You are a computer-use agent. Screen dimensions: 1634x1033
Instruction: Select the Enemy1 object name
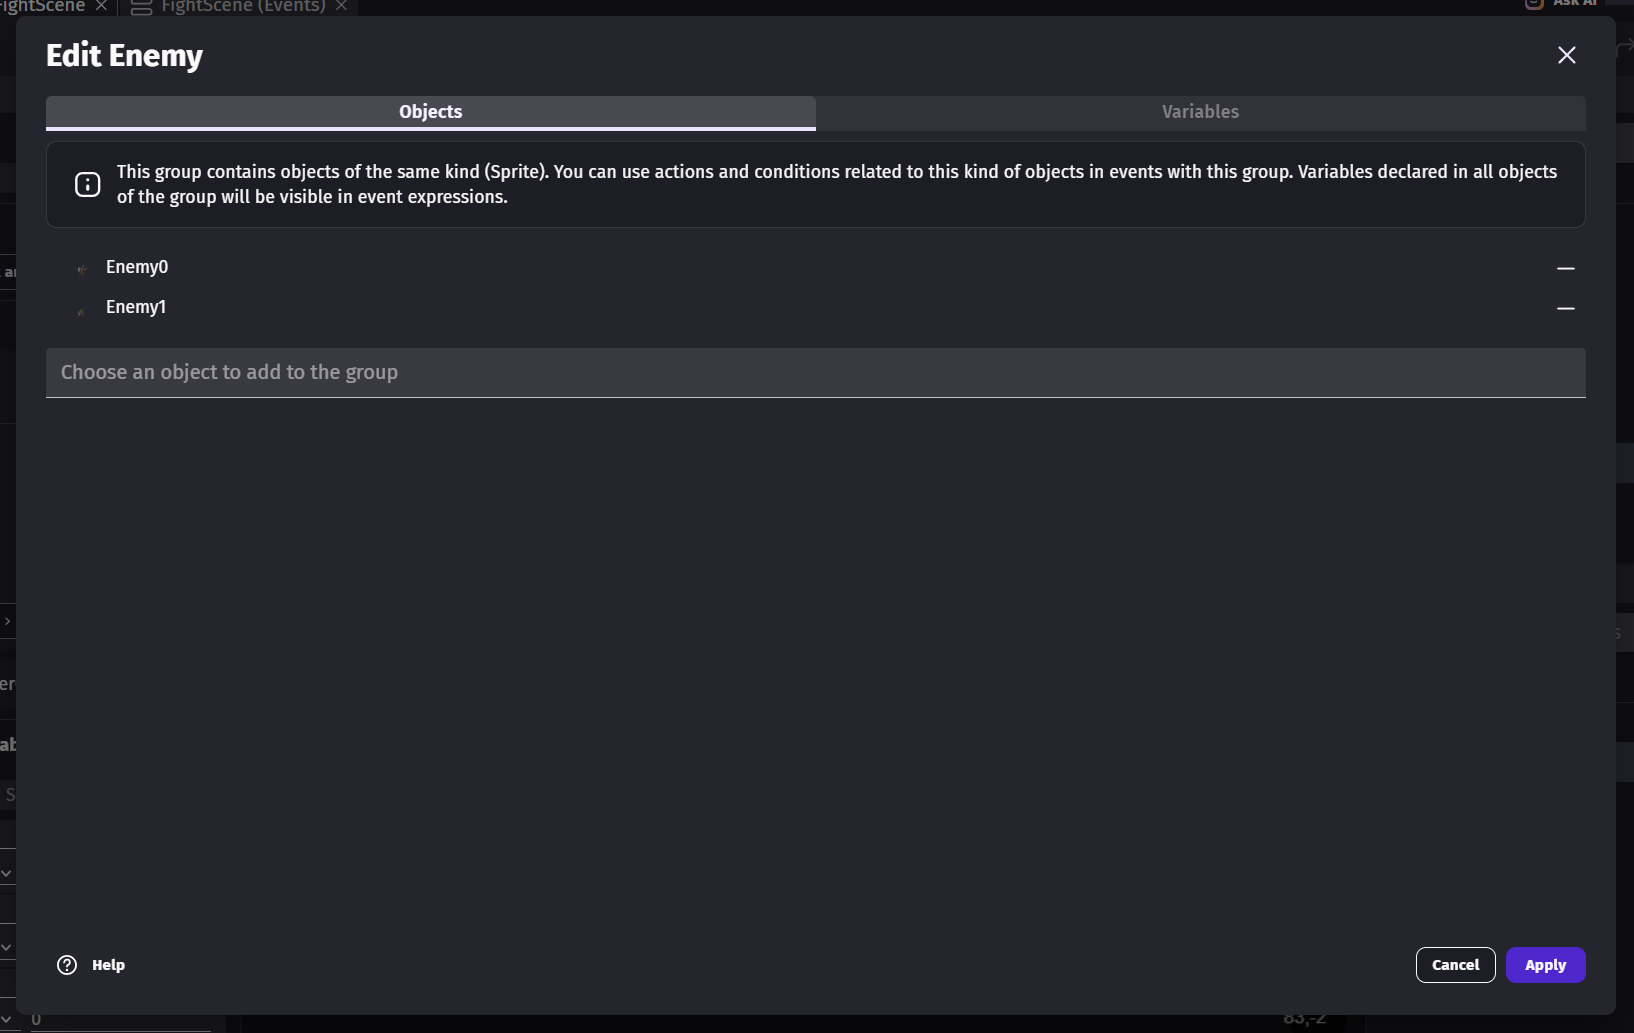136,307
